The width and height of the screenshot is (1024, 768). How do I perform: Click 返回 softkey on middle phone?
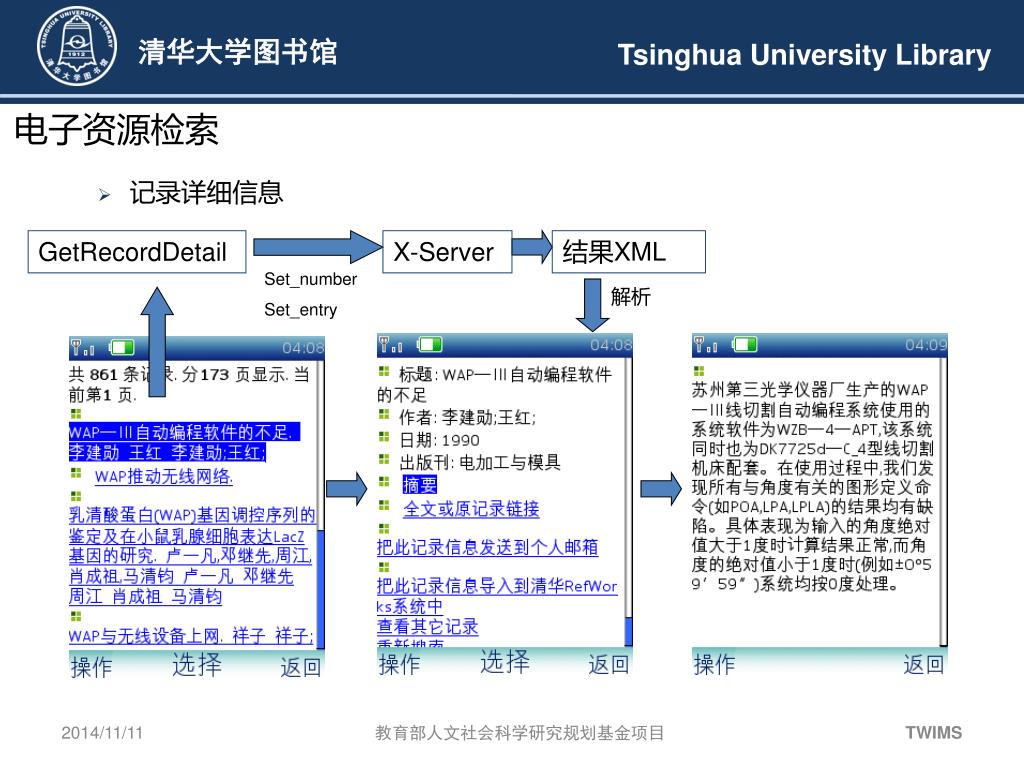609,664
